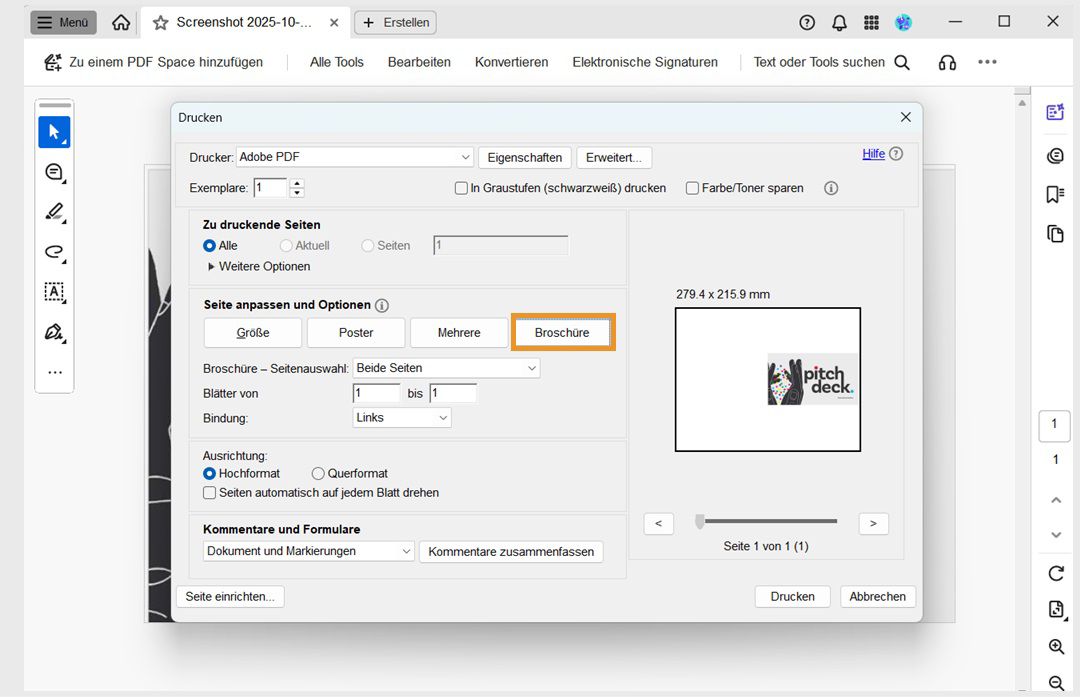Rotate the page view icon

point(1056,573)
